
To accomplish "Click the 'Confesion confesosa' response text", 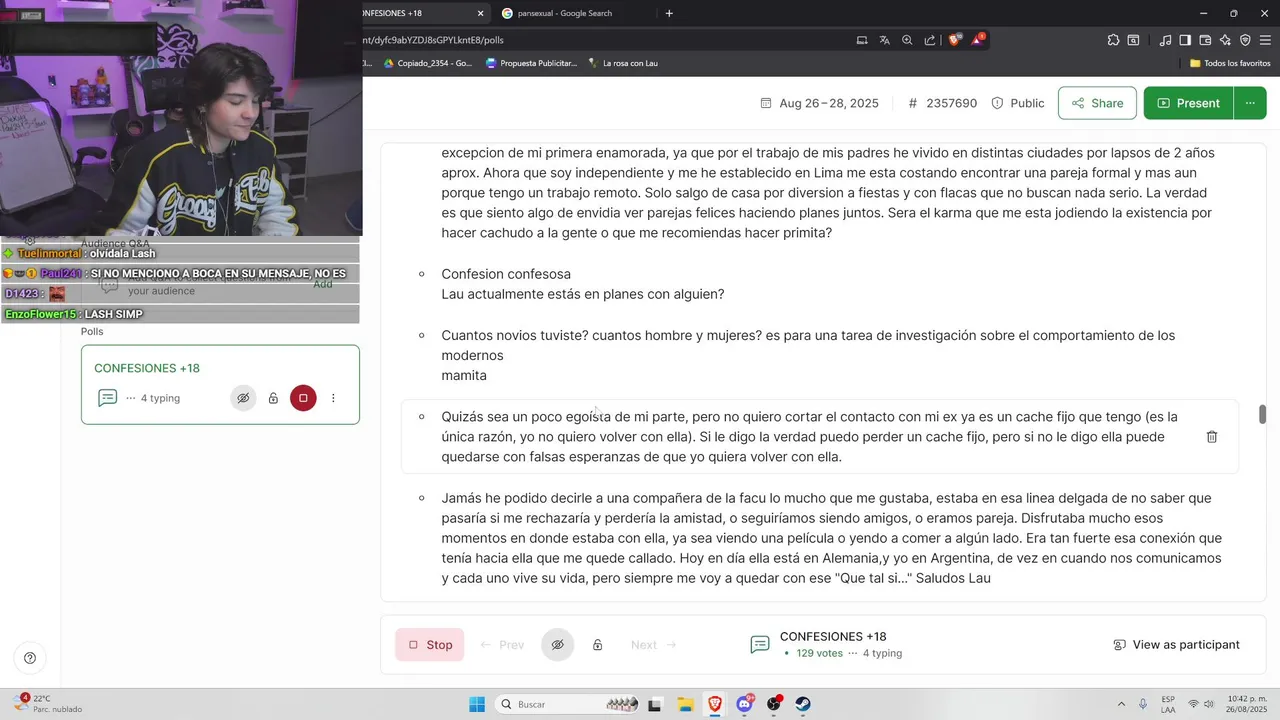I will click(506, 274).
